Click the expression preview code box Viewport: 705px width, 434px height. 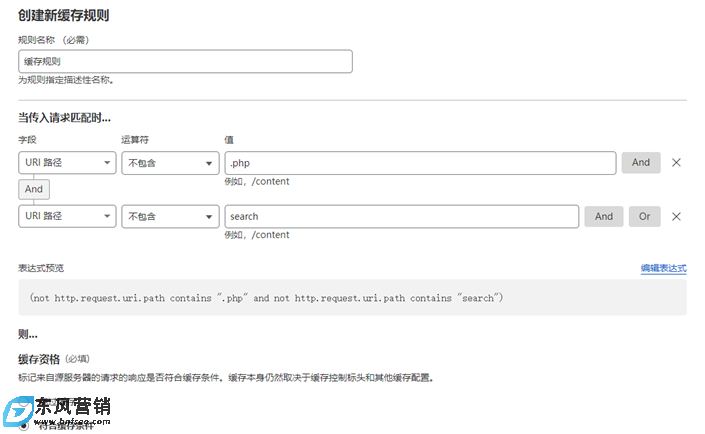click(x=352, y=298)
